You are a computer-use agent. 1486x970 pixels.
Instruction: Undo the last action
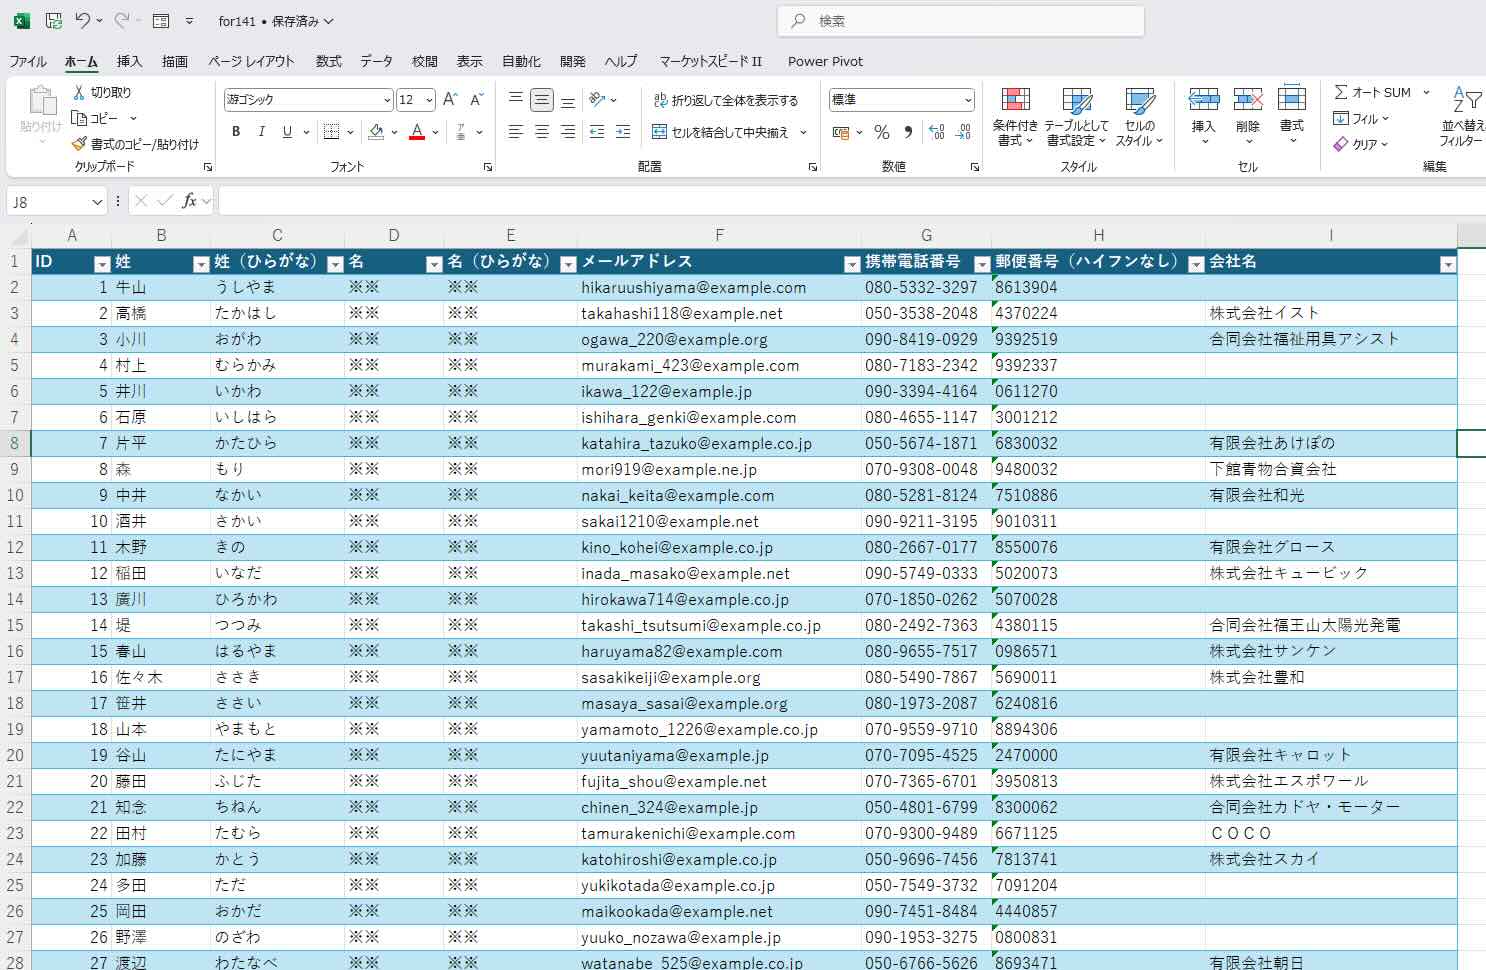tap(82, 21)
